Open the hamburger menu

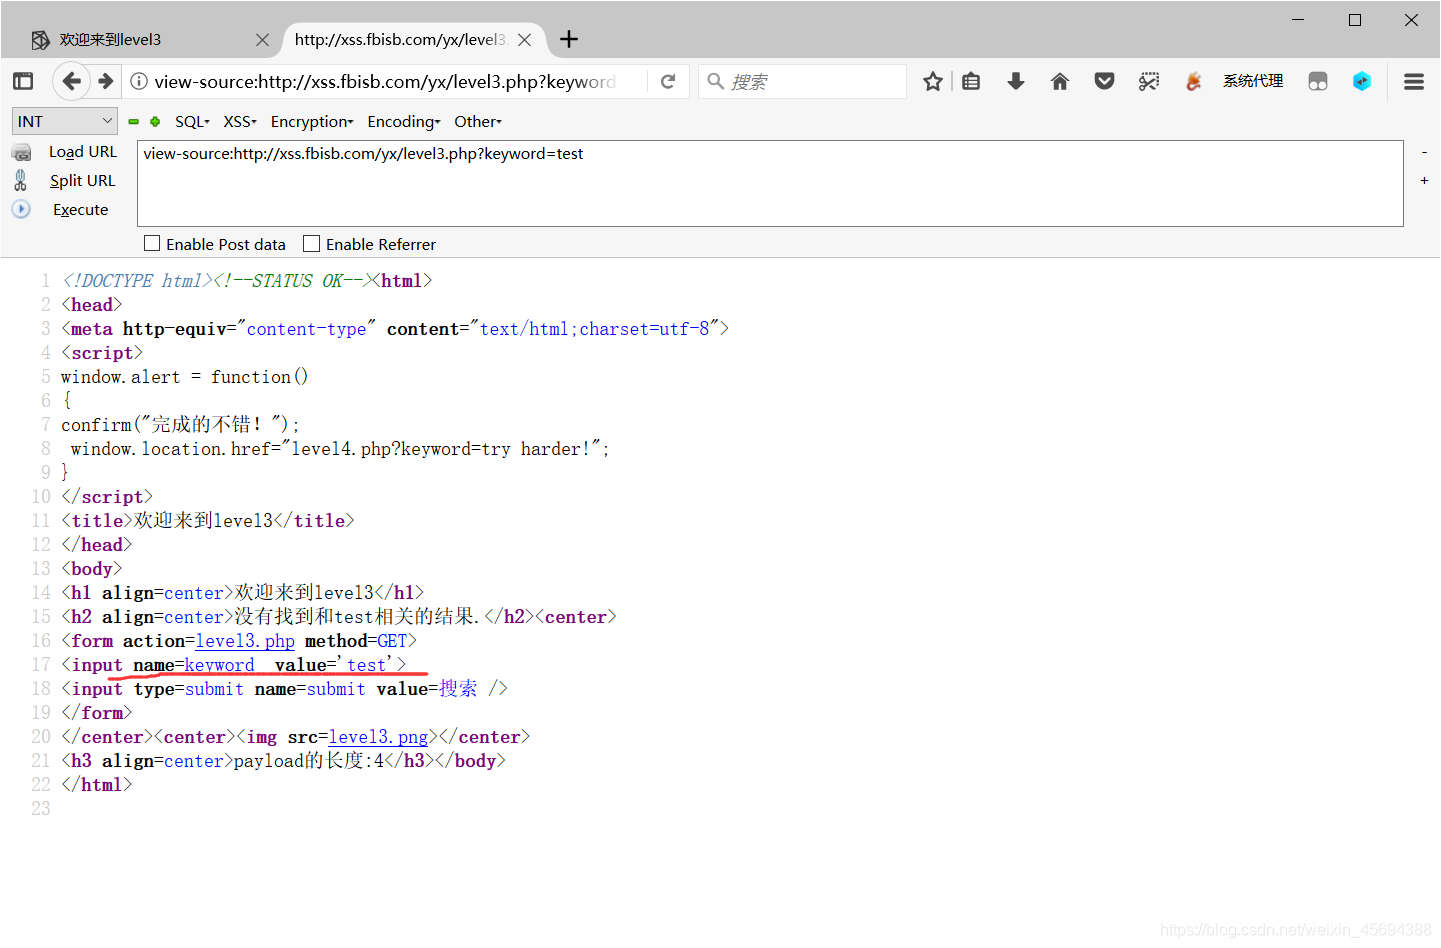[x=1414, y=81]
